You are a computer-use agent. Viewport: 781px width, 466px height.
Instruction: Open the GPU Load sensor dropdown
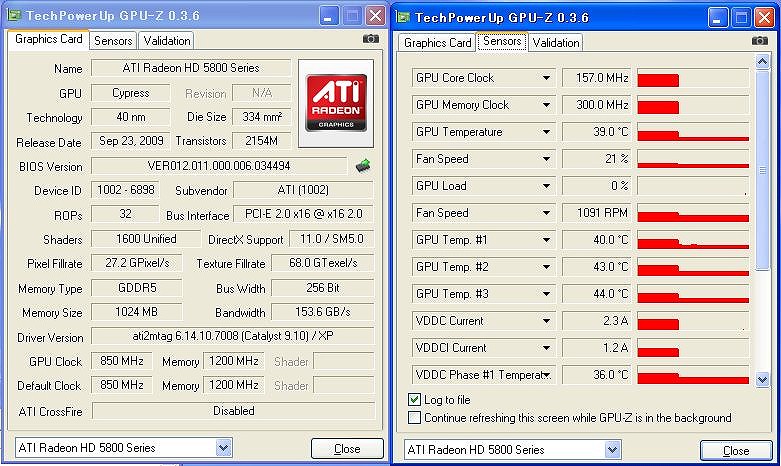[546, 186]
